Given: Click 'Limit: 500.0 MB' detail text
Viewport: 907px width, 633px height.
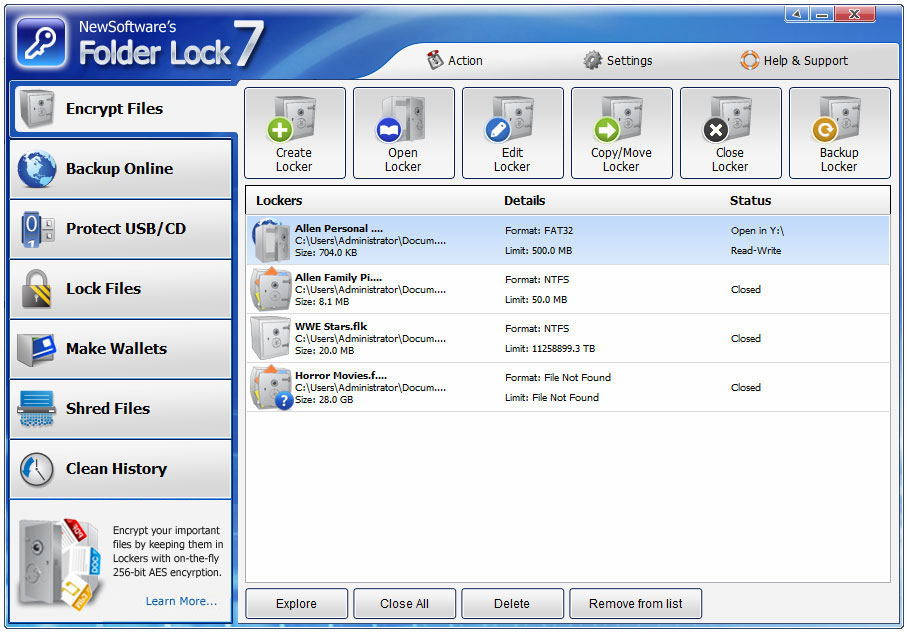Looking at the screenshot, I should click(x=539, y=251).
